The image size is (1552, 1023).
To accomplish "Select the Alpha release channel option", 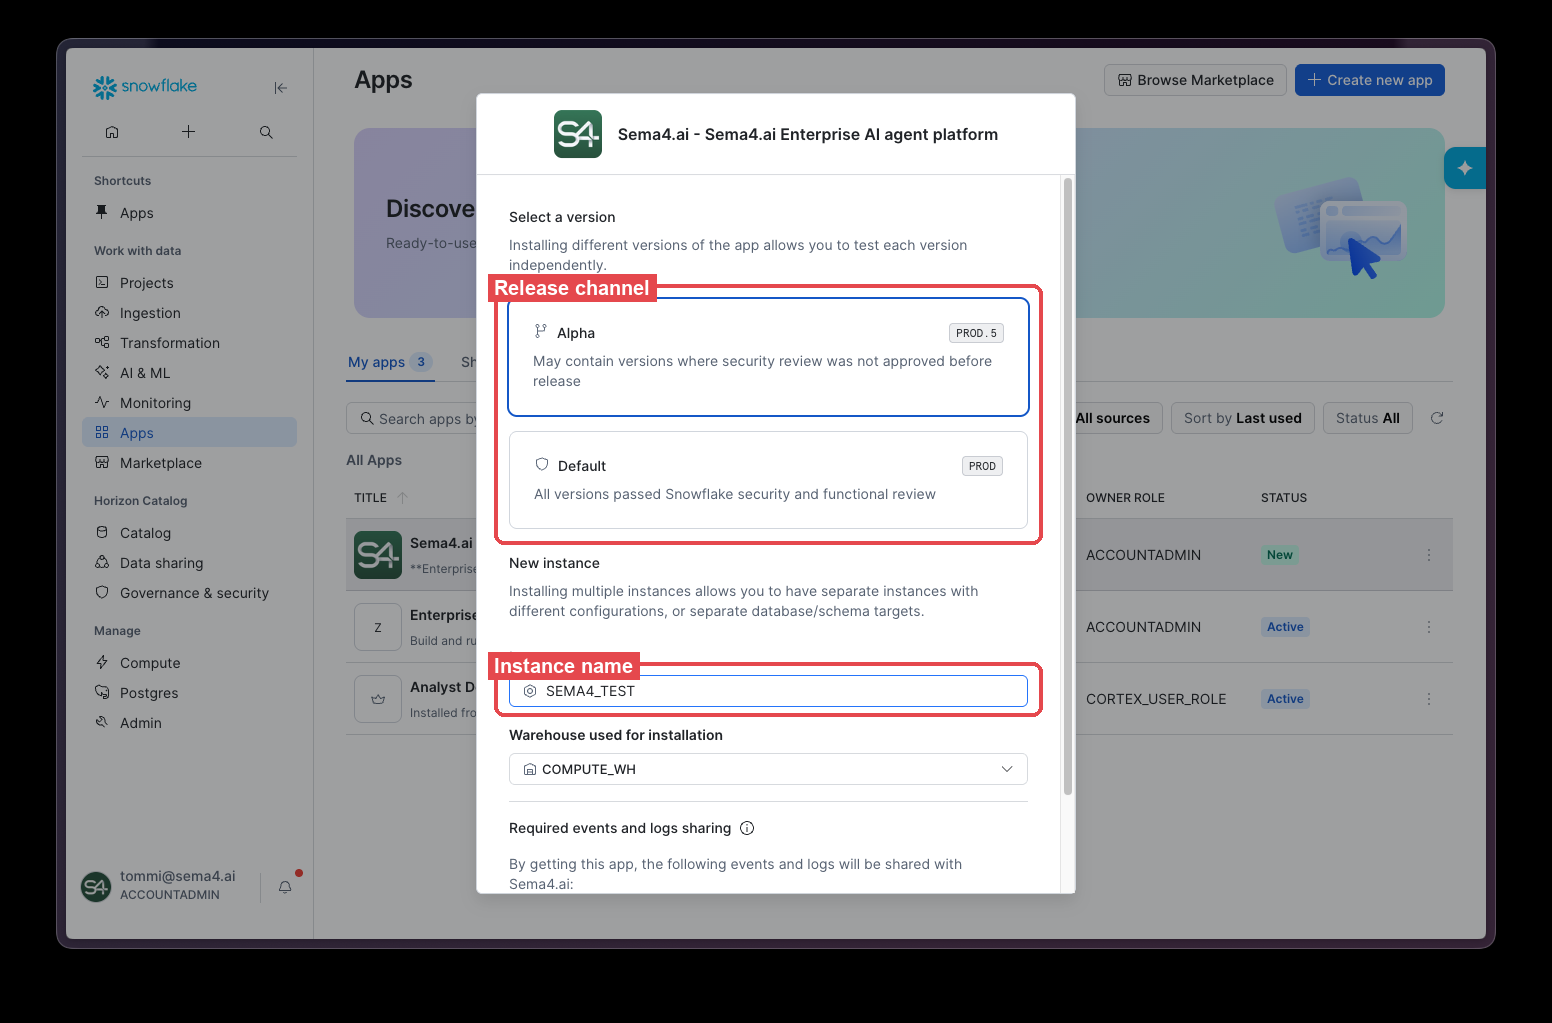I will pos(768,357).
